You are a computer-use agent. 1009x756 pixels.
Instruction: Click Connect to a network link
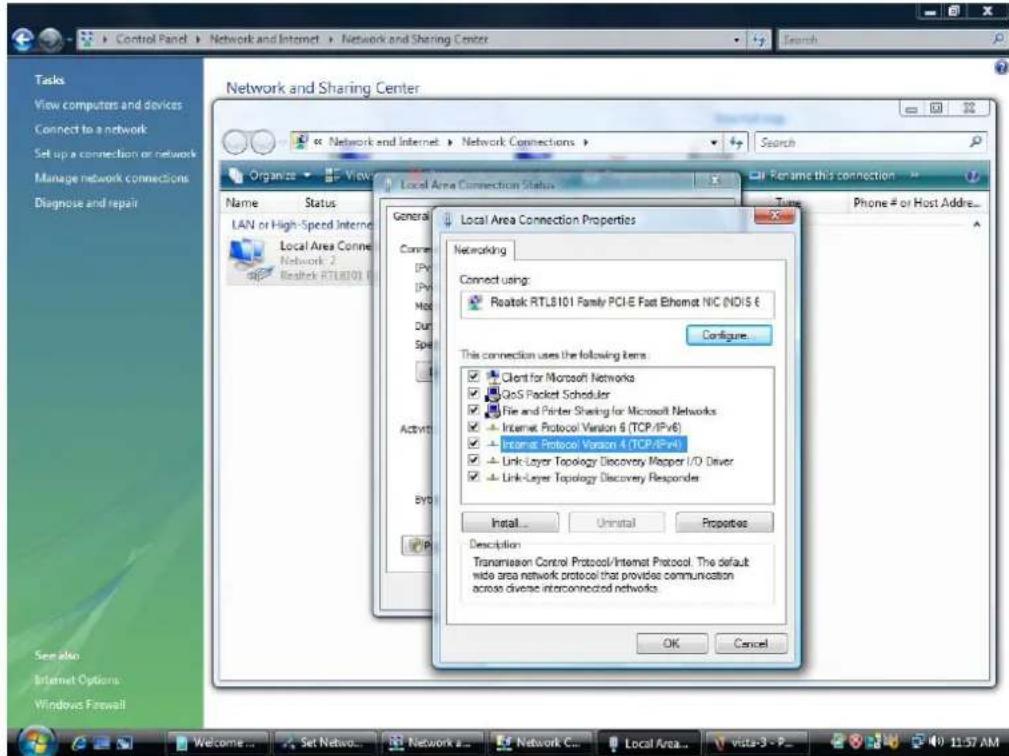91,129
